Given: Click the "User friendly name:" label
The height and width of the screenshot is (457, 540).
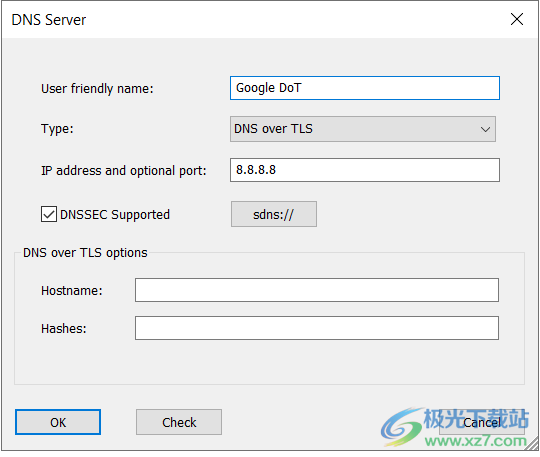Looking at the screenshot, I should coord(97,89).
